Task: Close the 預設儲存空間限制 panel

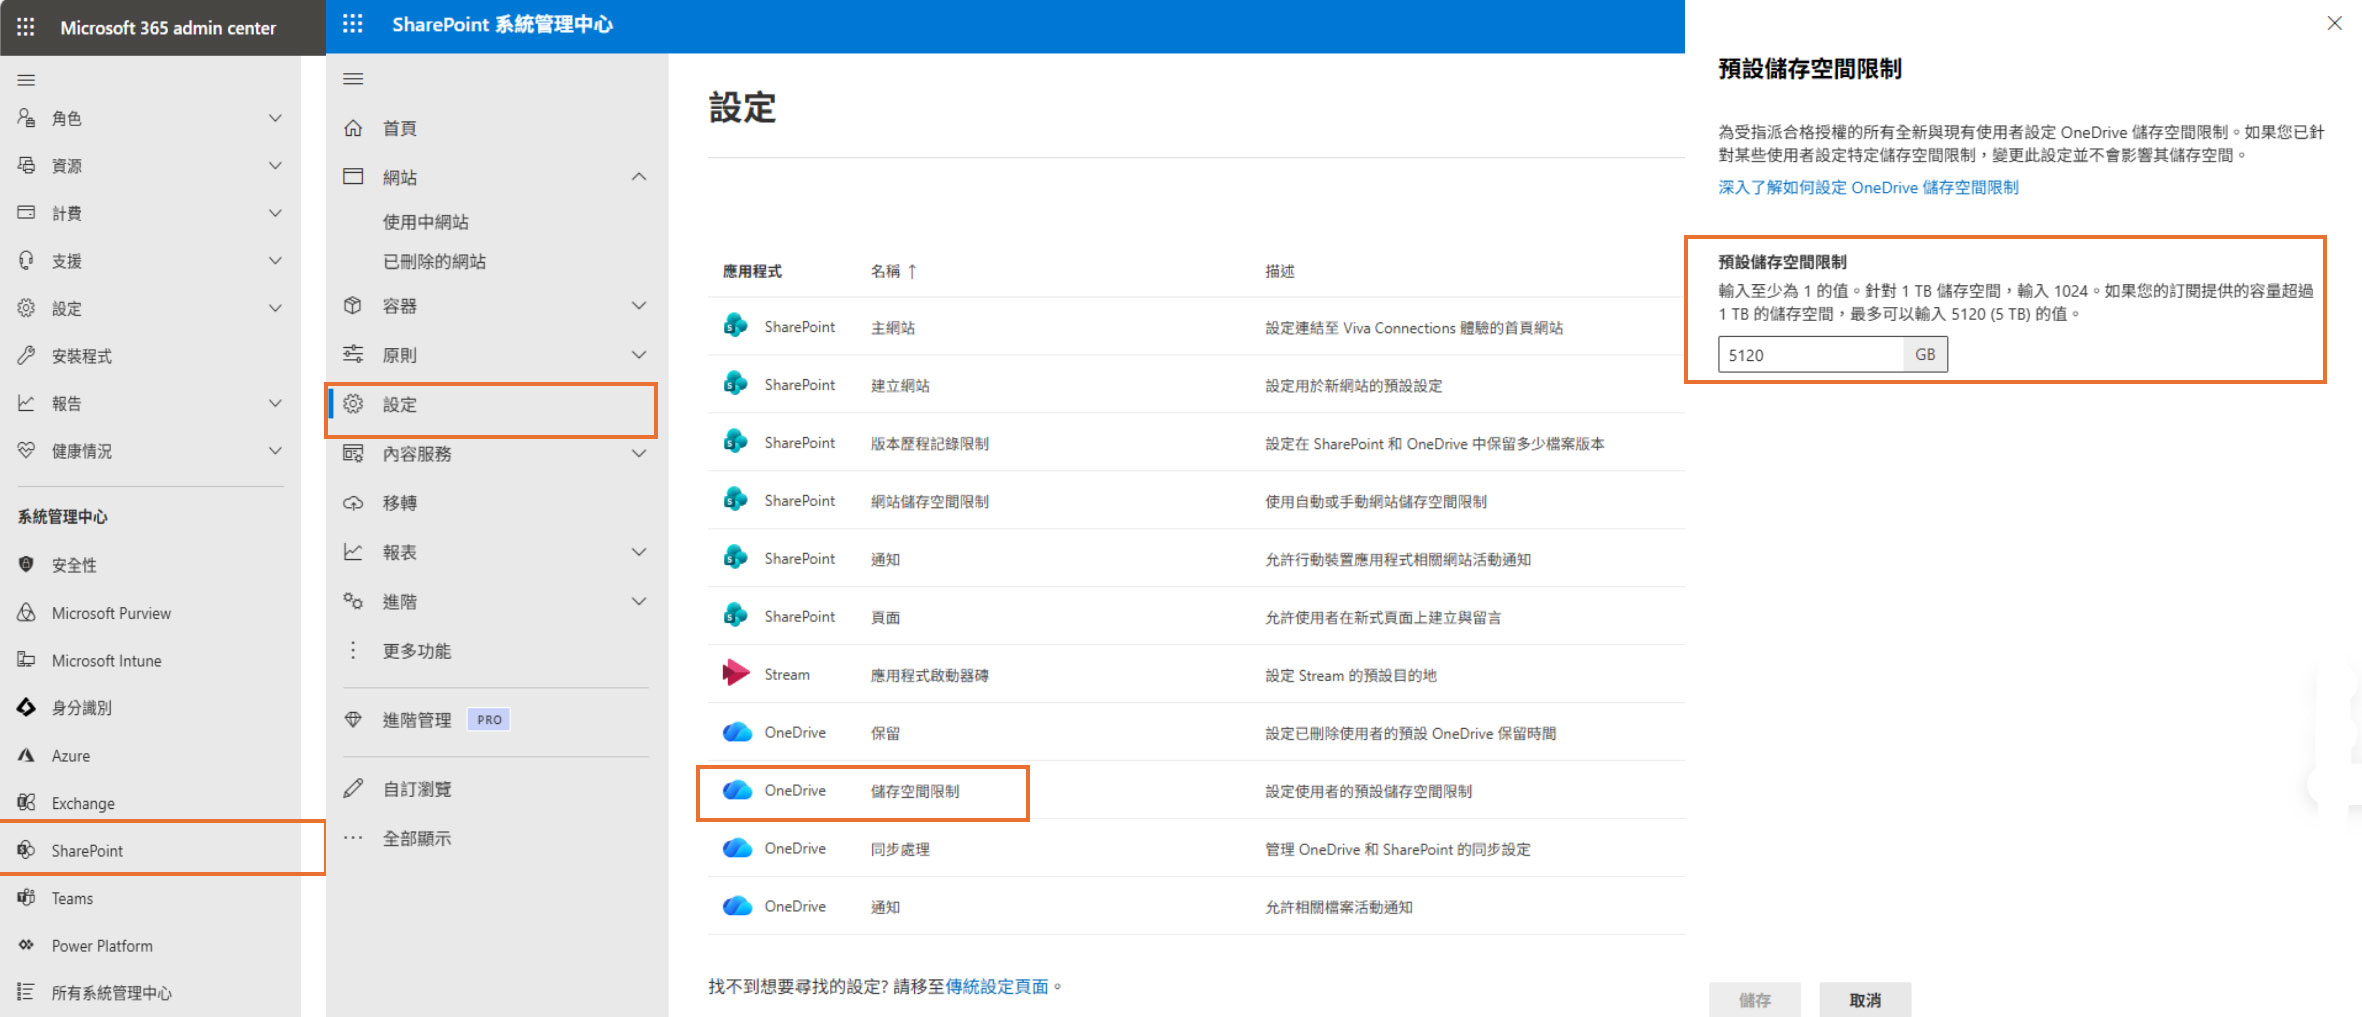Action: pyautogui.click(x=2334, y=23)
